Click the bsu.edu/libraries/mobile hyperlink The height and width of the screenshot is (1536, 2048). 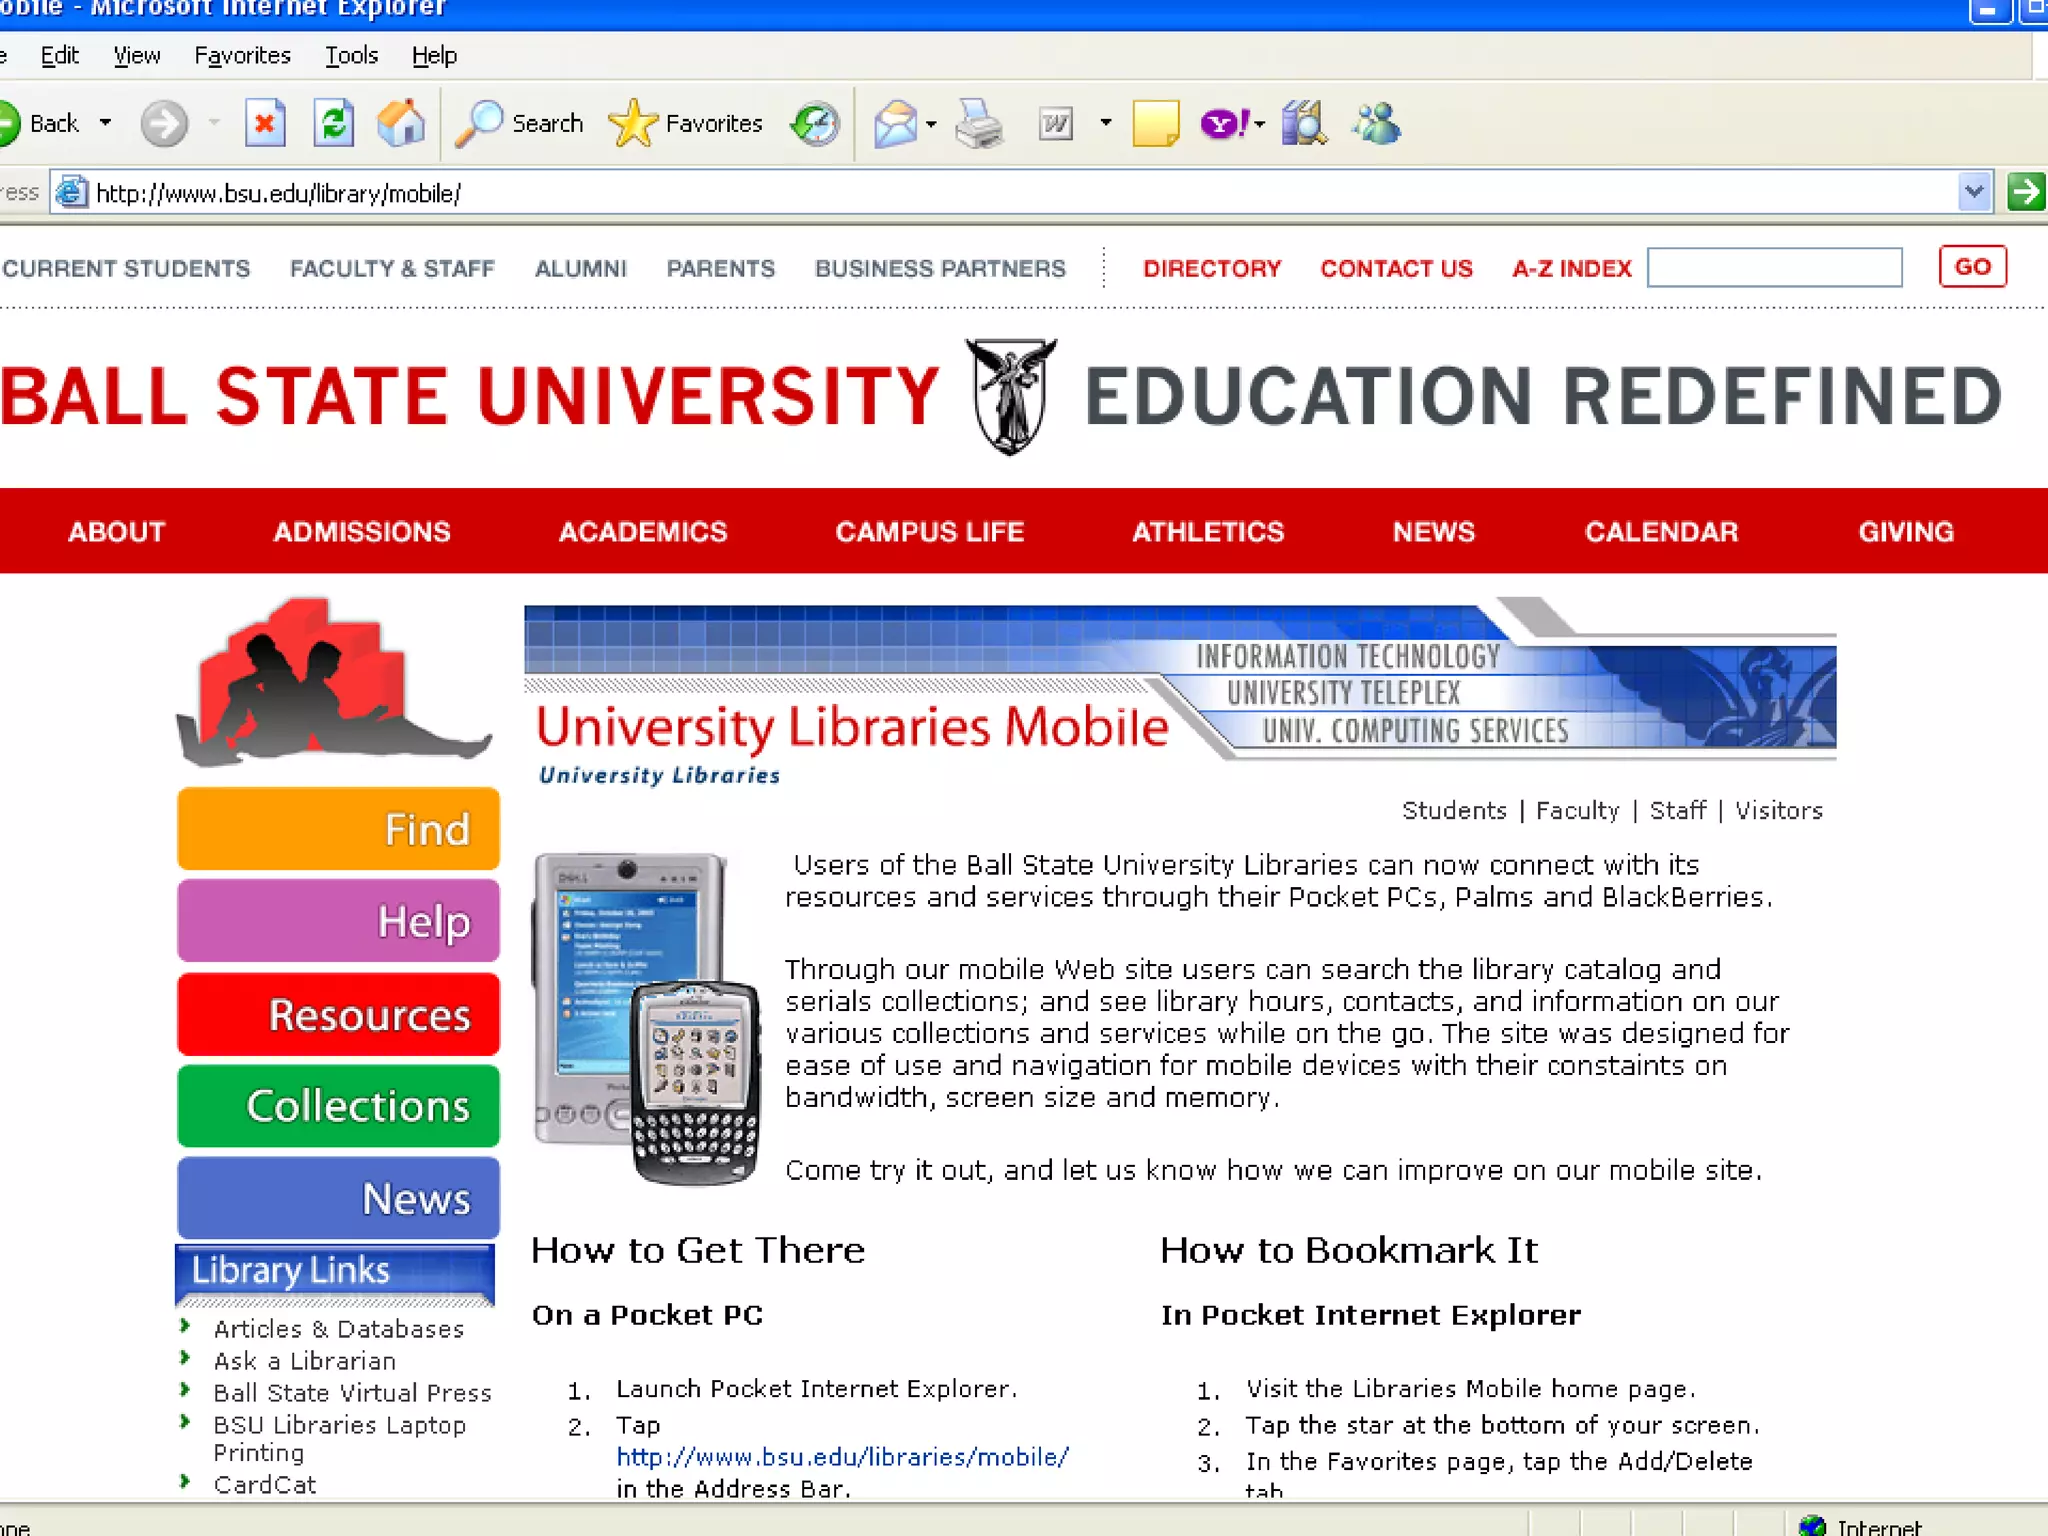click(842, 1456)
